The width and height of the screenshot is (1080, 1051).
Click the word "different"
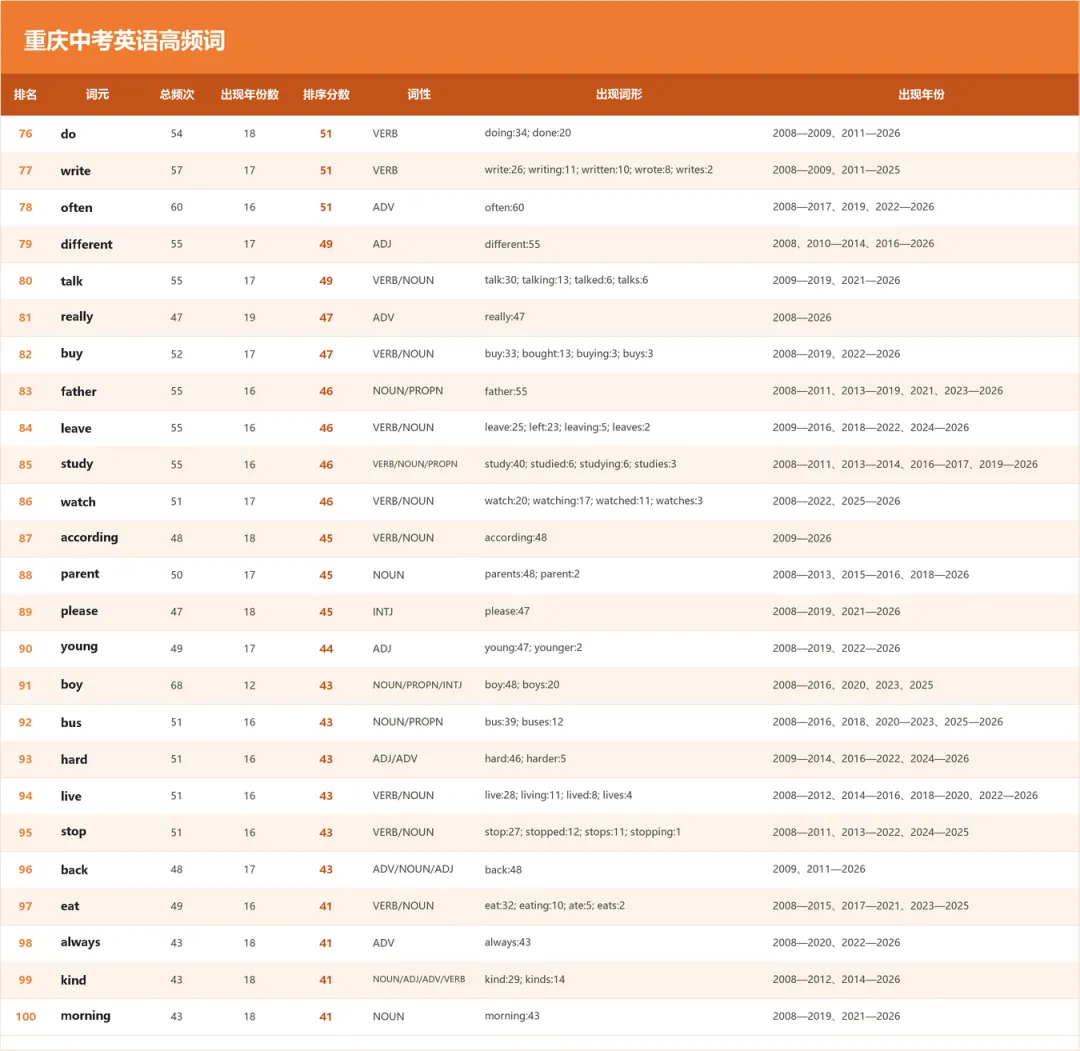click(87, 244)
